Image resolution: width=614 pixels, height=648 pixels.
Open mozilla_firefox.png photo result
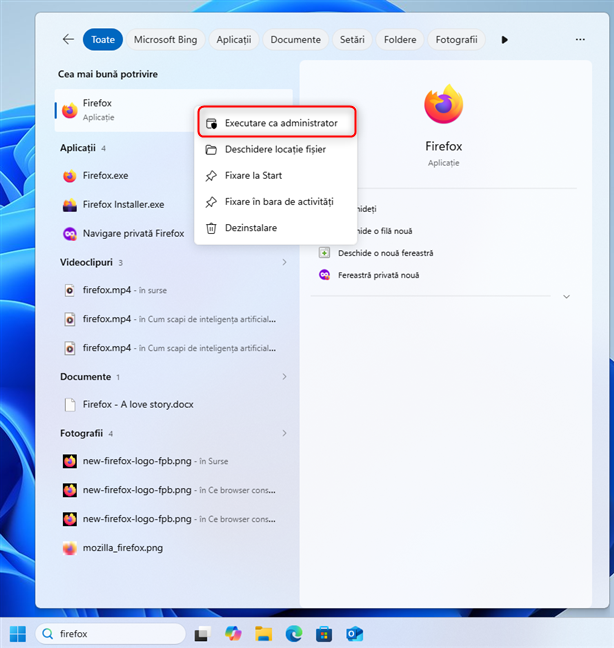[174, 548]
